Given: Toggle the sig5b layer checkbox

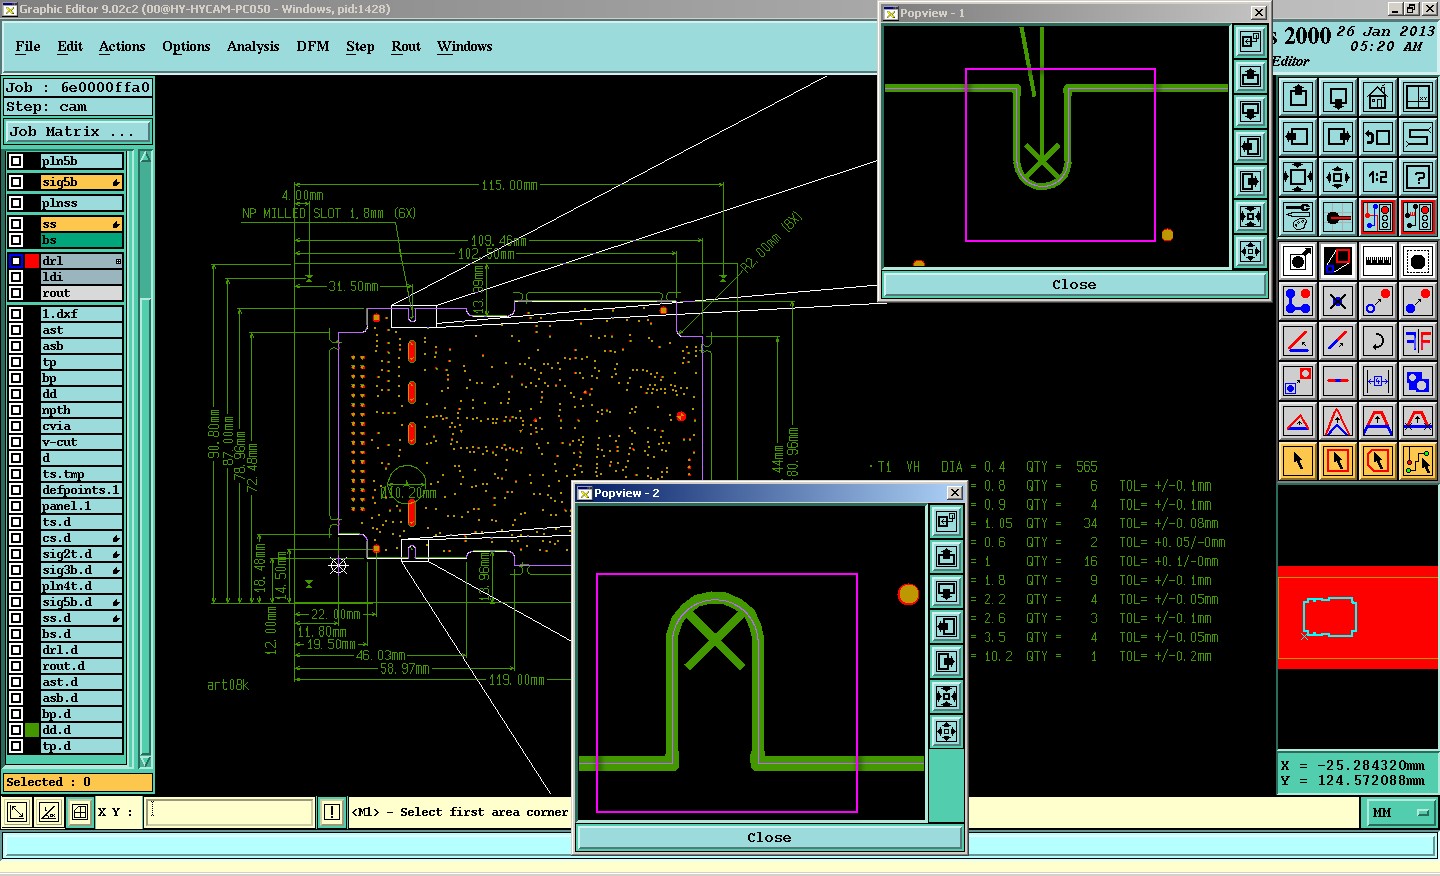Looking at the screenshot, I should pyautogui.click(x=16, y=182).
